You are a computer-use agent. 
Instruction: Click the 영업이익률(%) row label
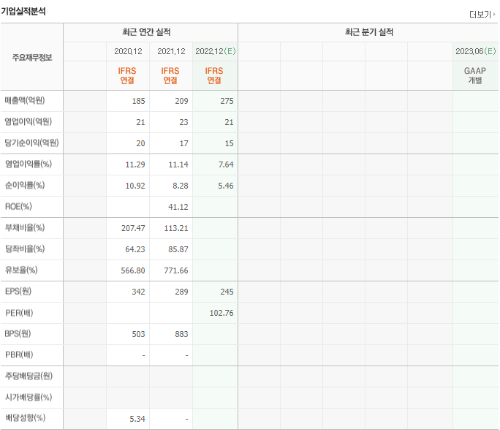point(28,164)
